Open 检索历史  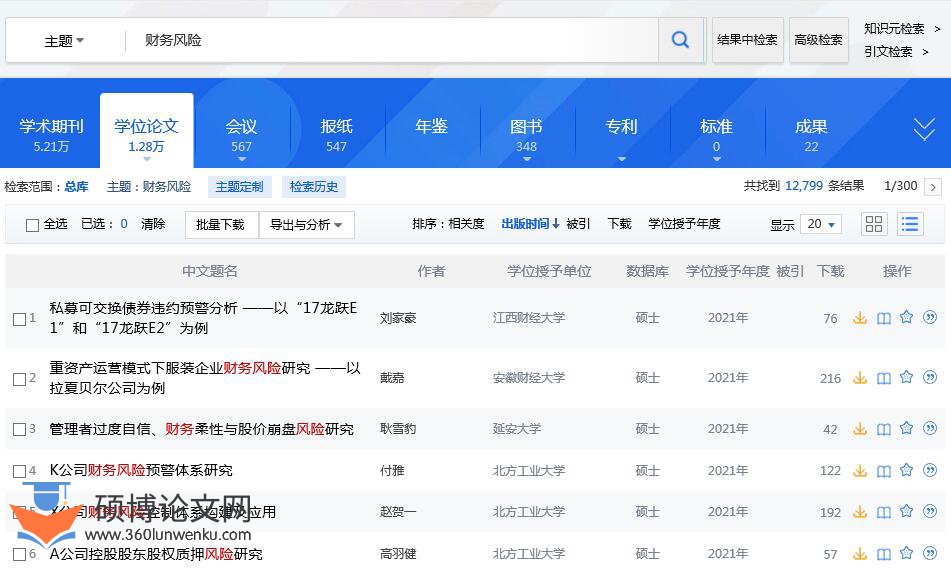click(x=314, y=187)
